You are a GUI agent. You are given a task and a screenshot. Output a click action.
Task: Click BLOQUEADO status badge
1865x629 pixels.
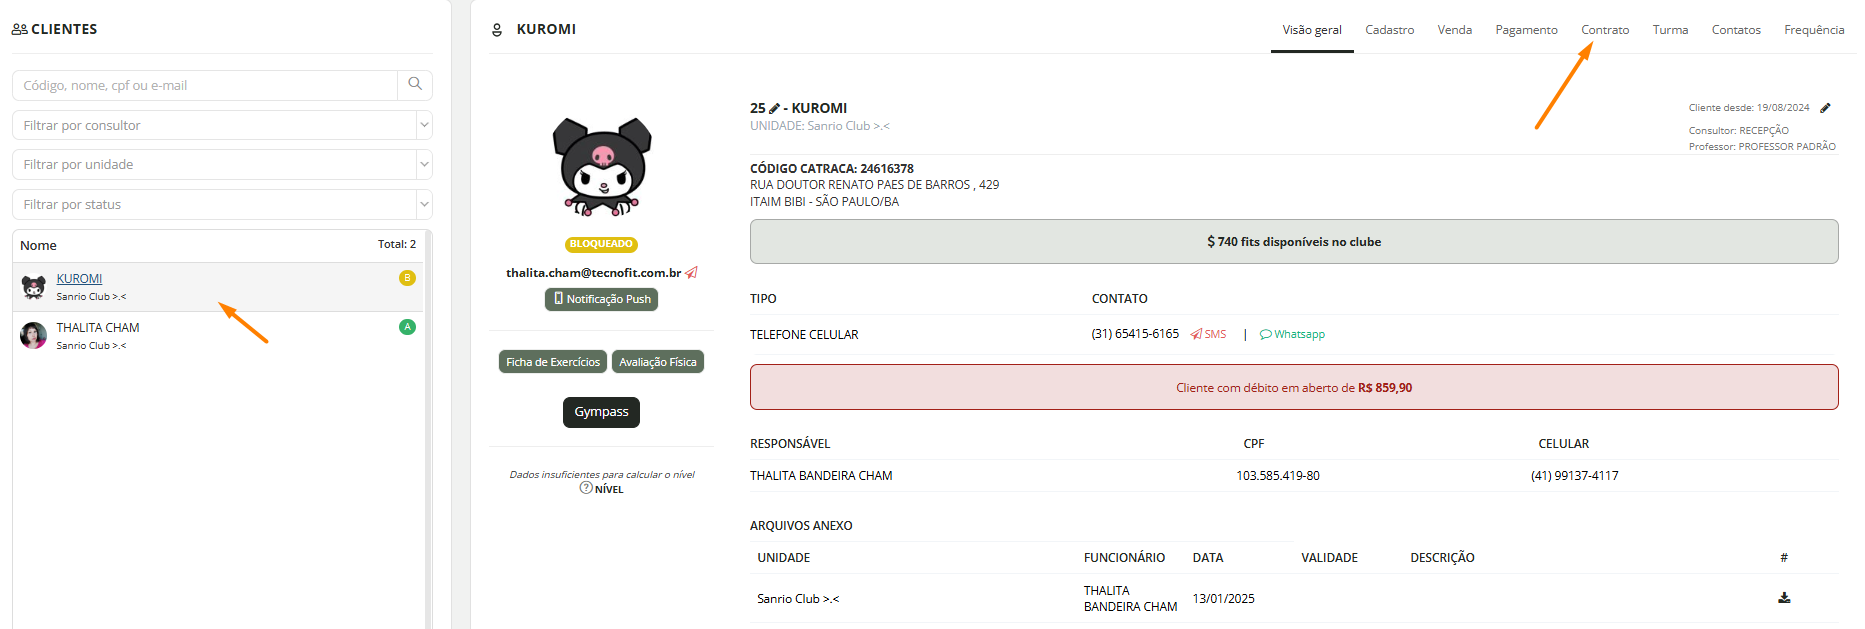pos(601,244)
